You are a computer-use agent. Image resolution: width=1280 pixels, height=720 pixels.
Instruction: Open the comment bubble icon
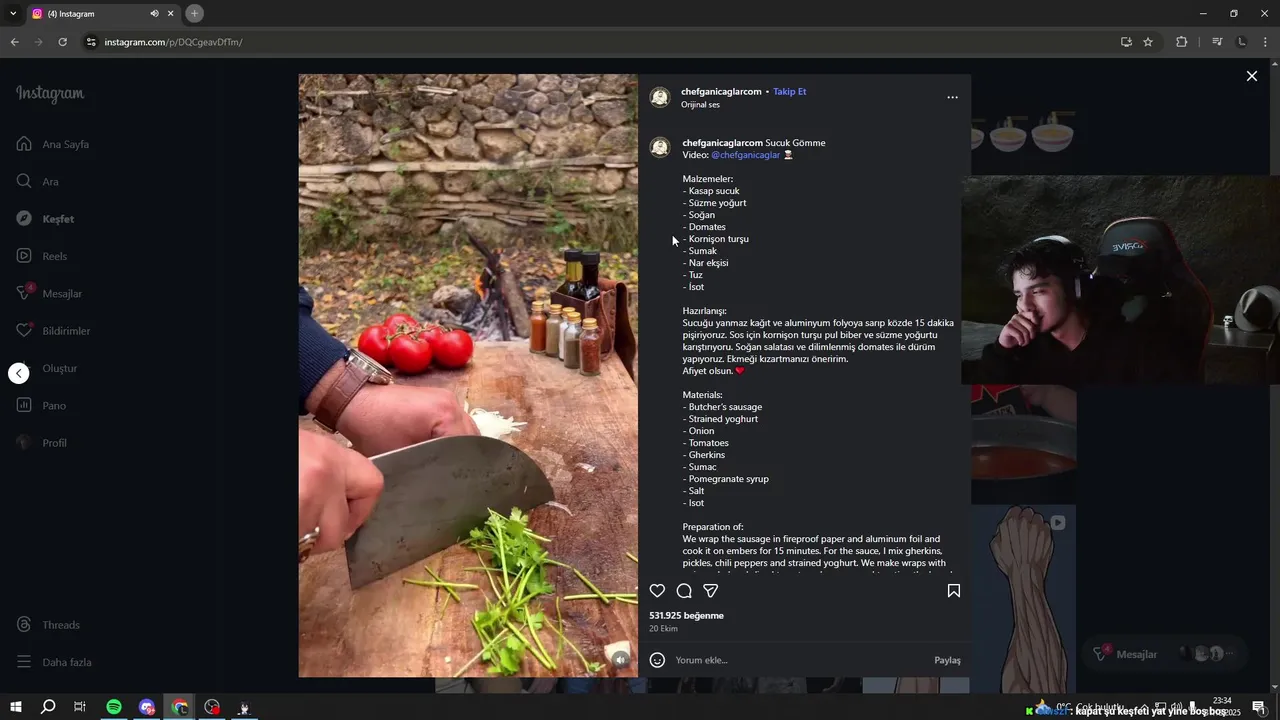[684, 591]
